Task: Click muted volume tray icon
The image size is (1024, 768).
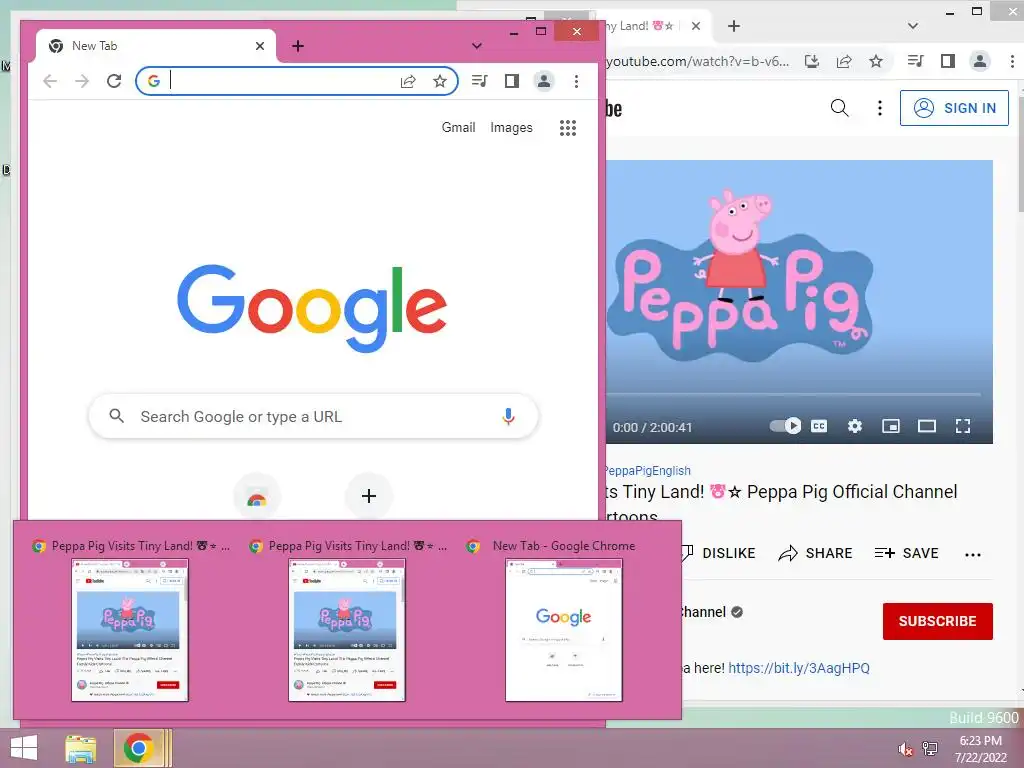Action: click(904, 749)
